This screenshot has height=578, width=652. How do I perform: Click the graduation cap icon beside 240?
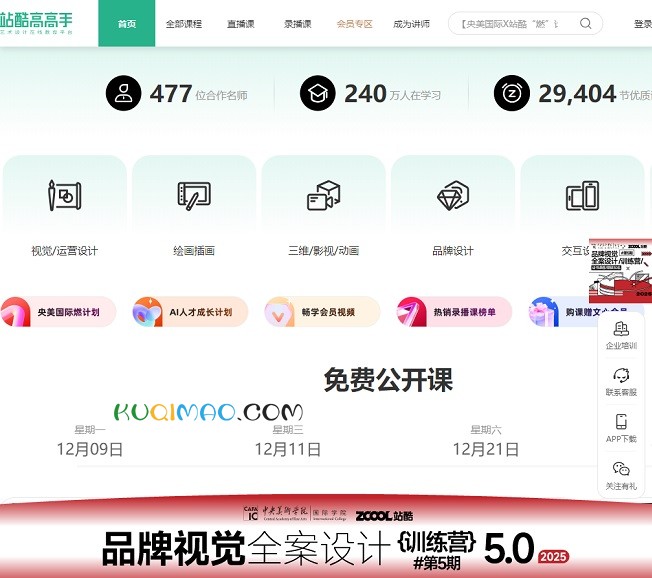click(318, 93)
